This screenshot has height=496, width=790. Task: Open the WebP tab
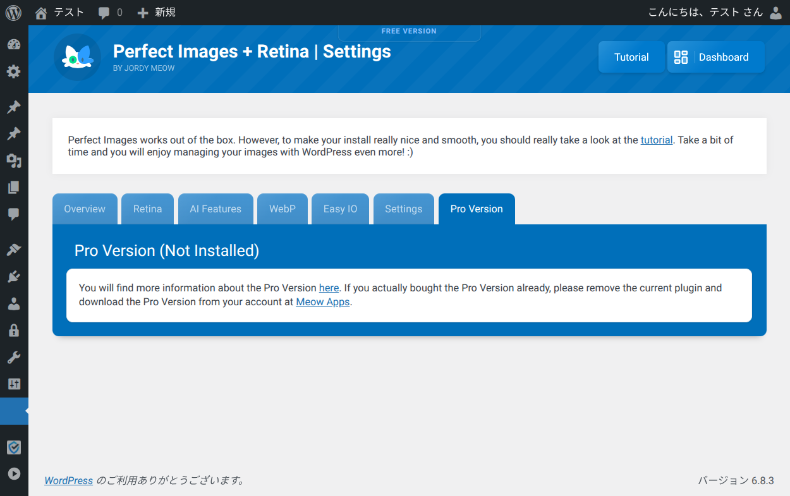(x=282, y=209)
